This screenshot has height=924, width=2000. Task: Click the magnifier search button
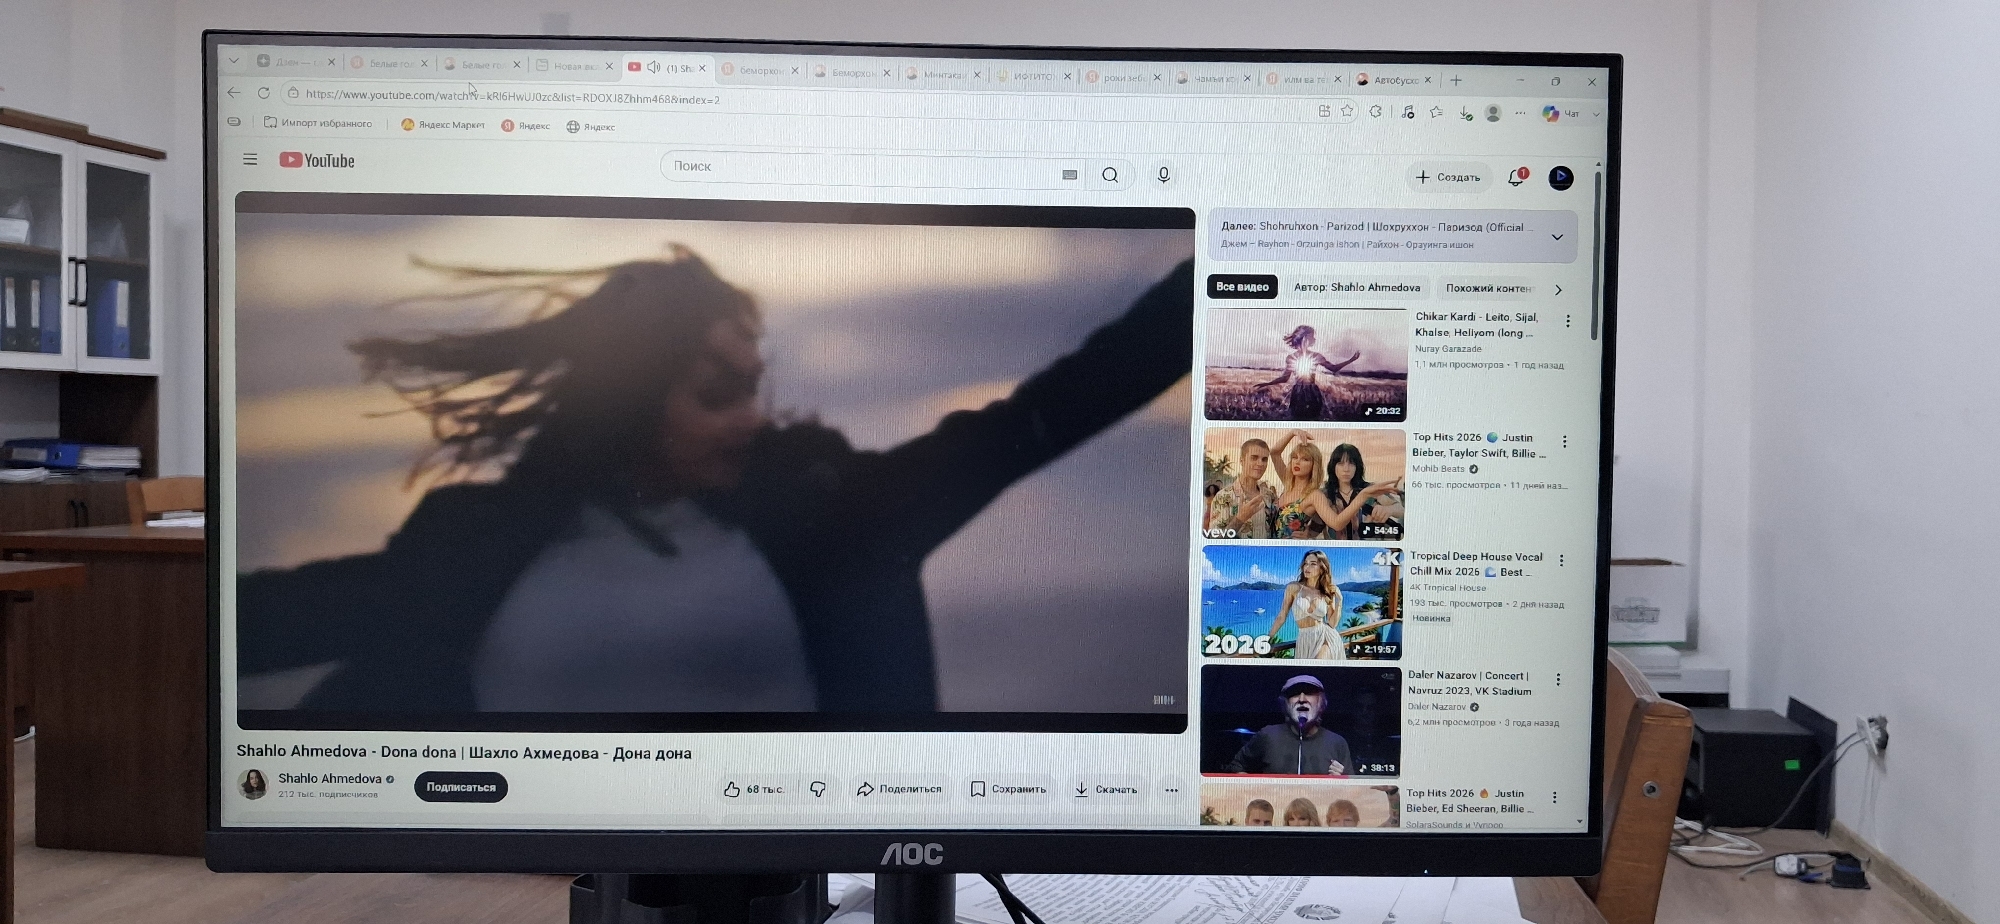[1110, 175]
